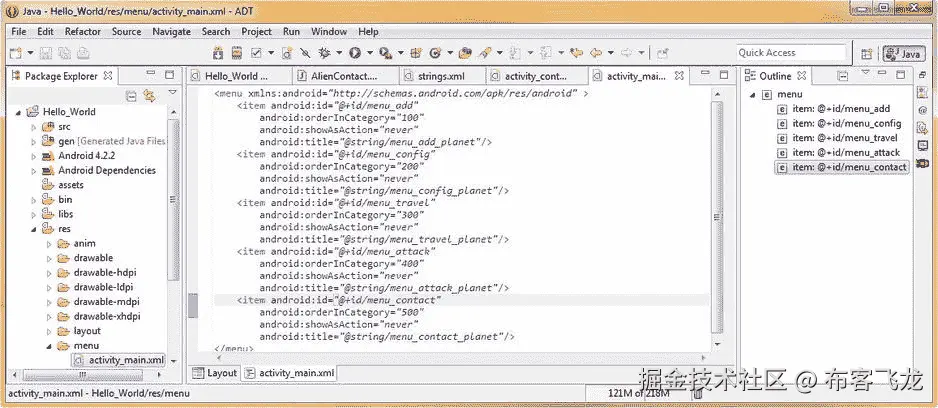Expand the drawable-hdpi folder node

49,273
